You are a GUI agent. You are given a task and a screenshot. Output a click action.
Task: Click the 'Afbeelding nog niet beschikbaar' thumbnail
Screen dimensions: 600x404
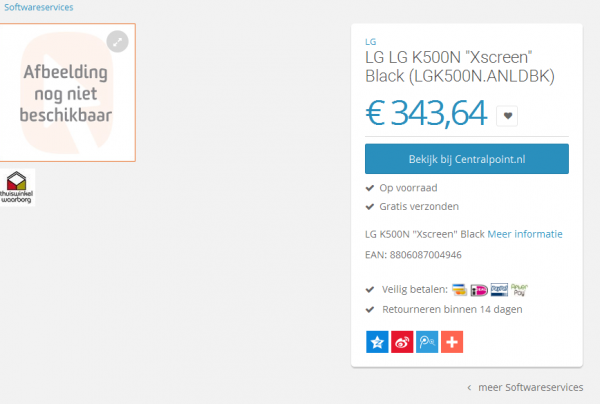pos(67,93)
